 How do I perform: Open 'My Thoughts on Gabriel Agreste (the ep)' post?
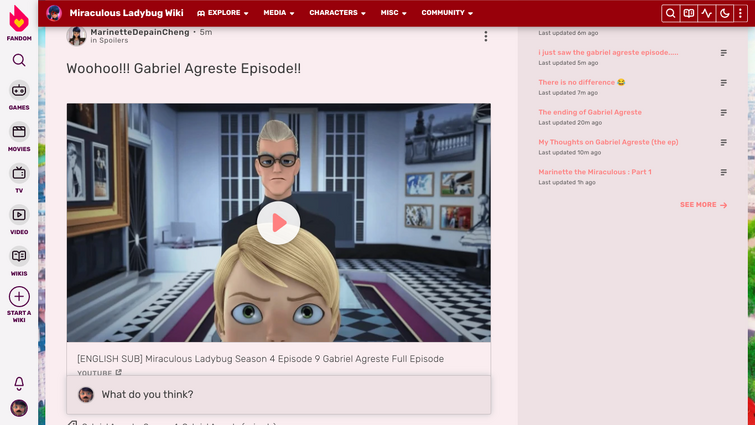pyautogui.click(x=608, y=142)
